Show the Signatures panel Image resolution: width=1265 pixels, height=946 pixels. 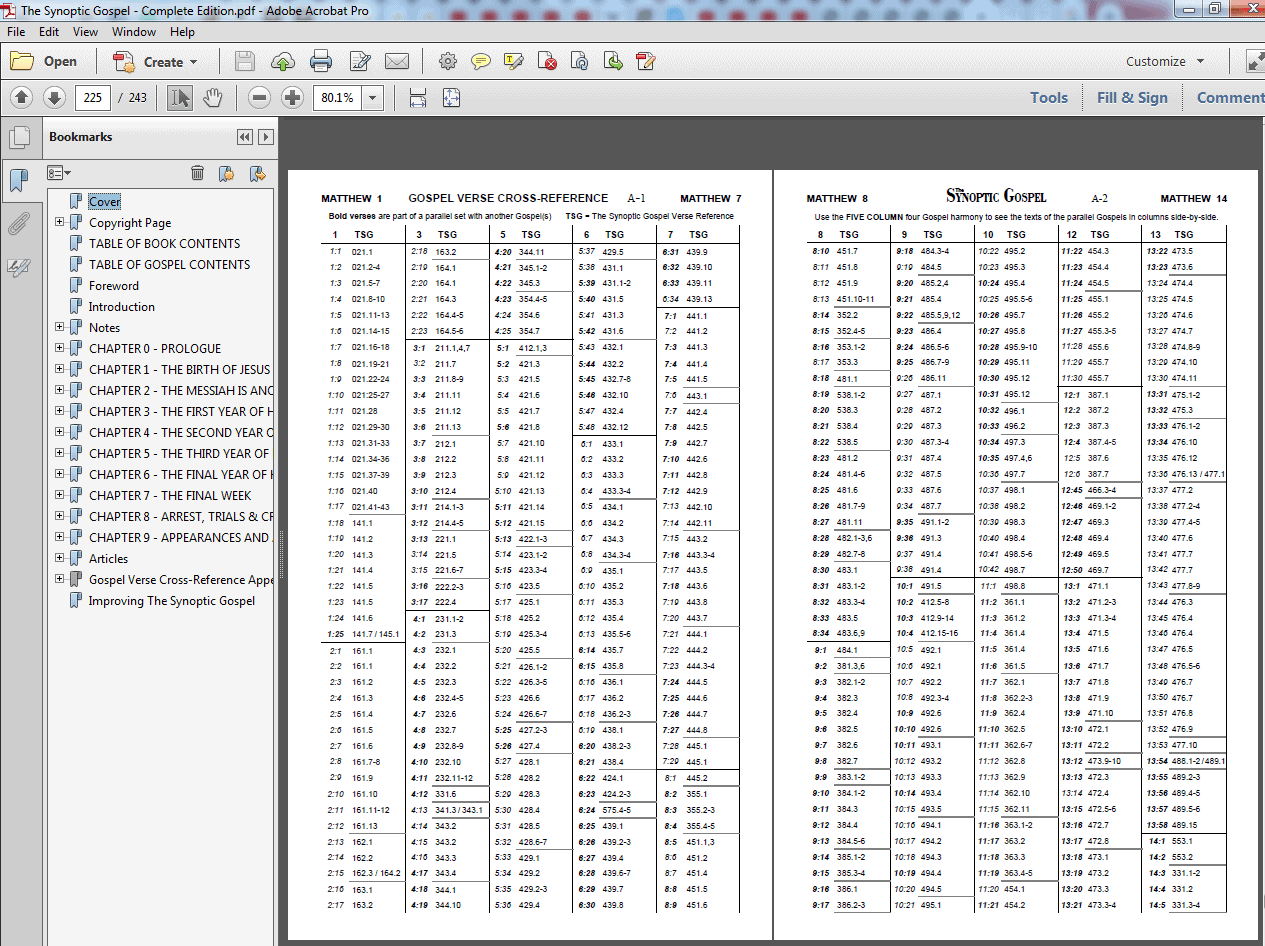tap(18, 266)
